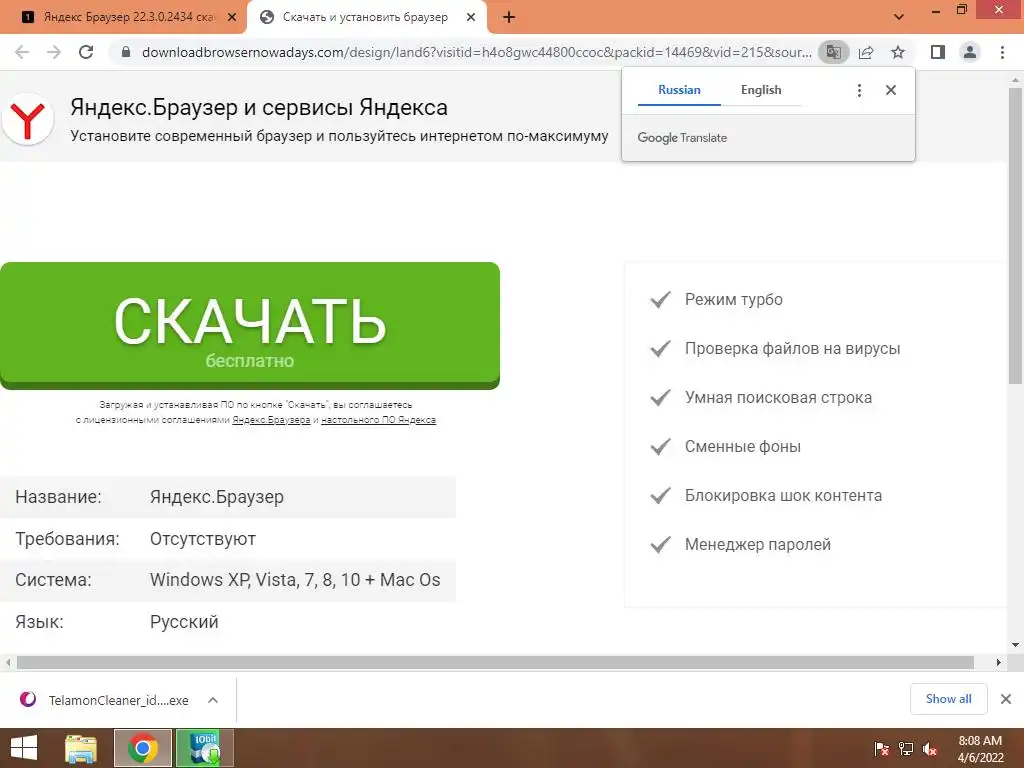Select the Russian tab in translate popup

679,90
